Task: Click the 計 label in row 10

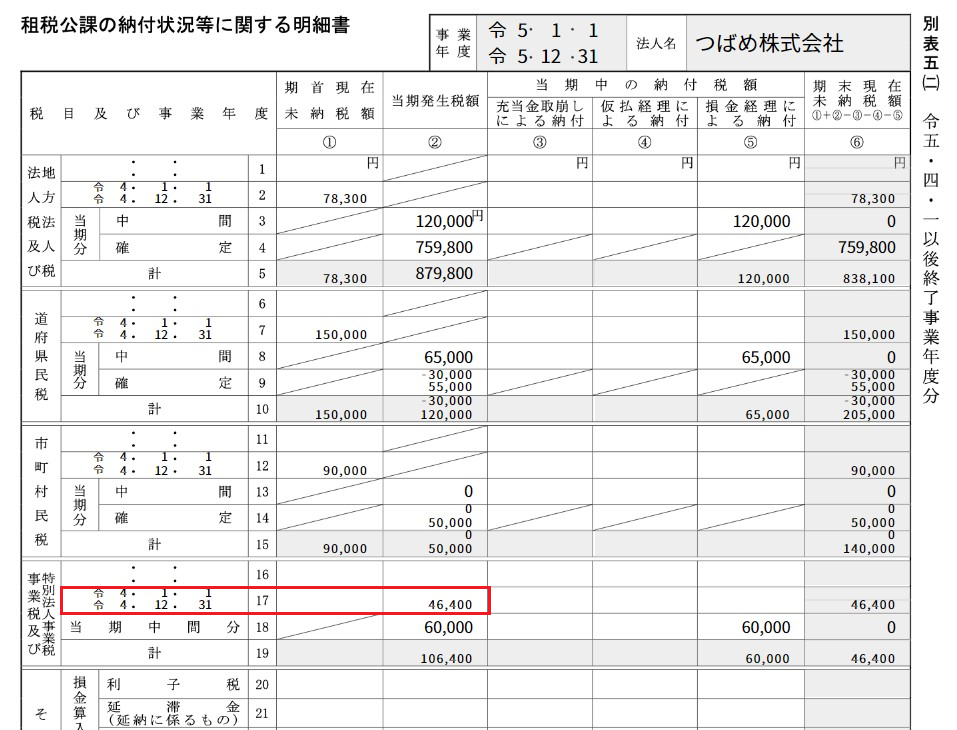Action: click(x=154, y=409)
